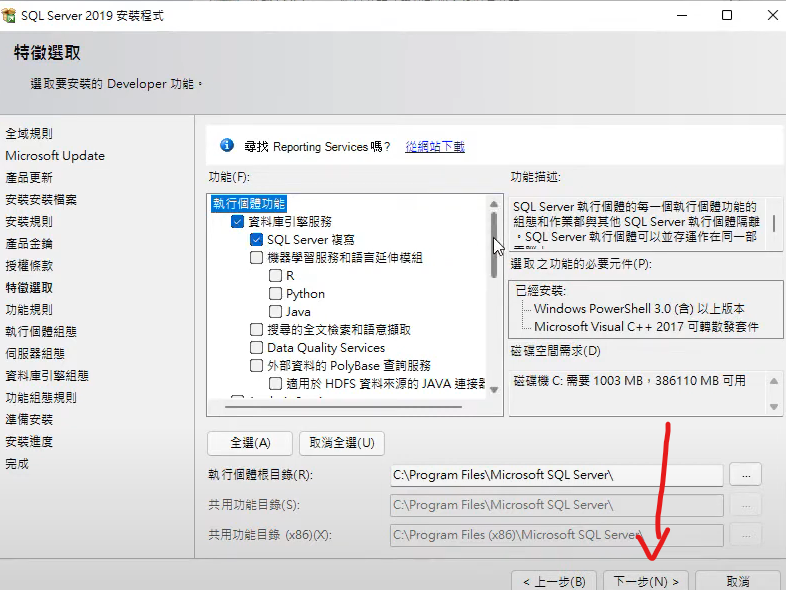Select 執行個體功能 tree heading
The height and width of the screenshot is (590, 786).
[249, 204]
